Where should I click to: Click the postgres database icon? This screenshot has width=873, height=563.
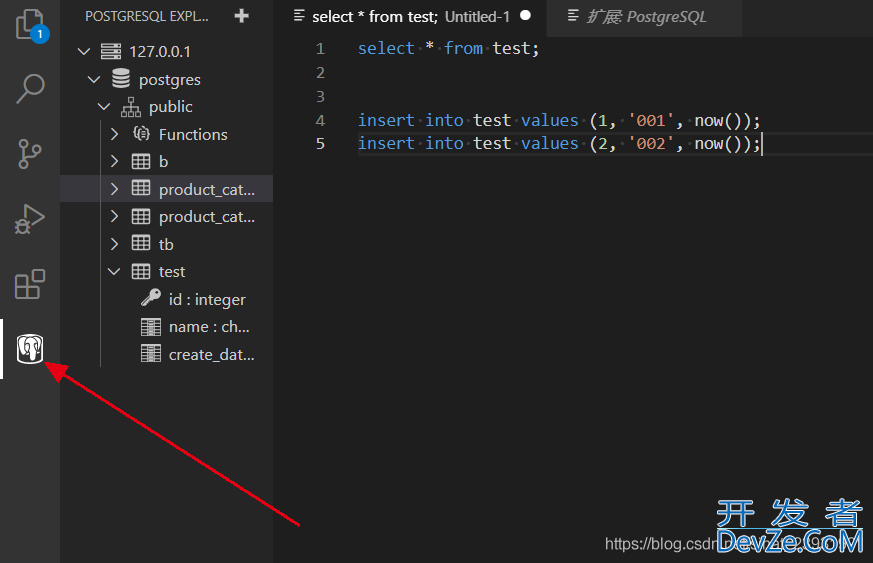tap(121, 79)
